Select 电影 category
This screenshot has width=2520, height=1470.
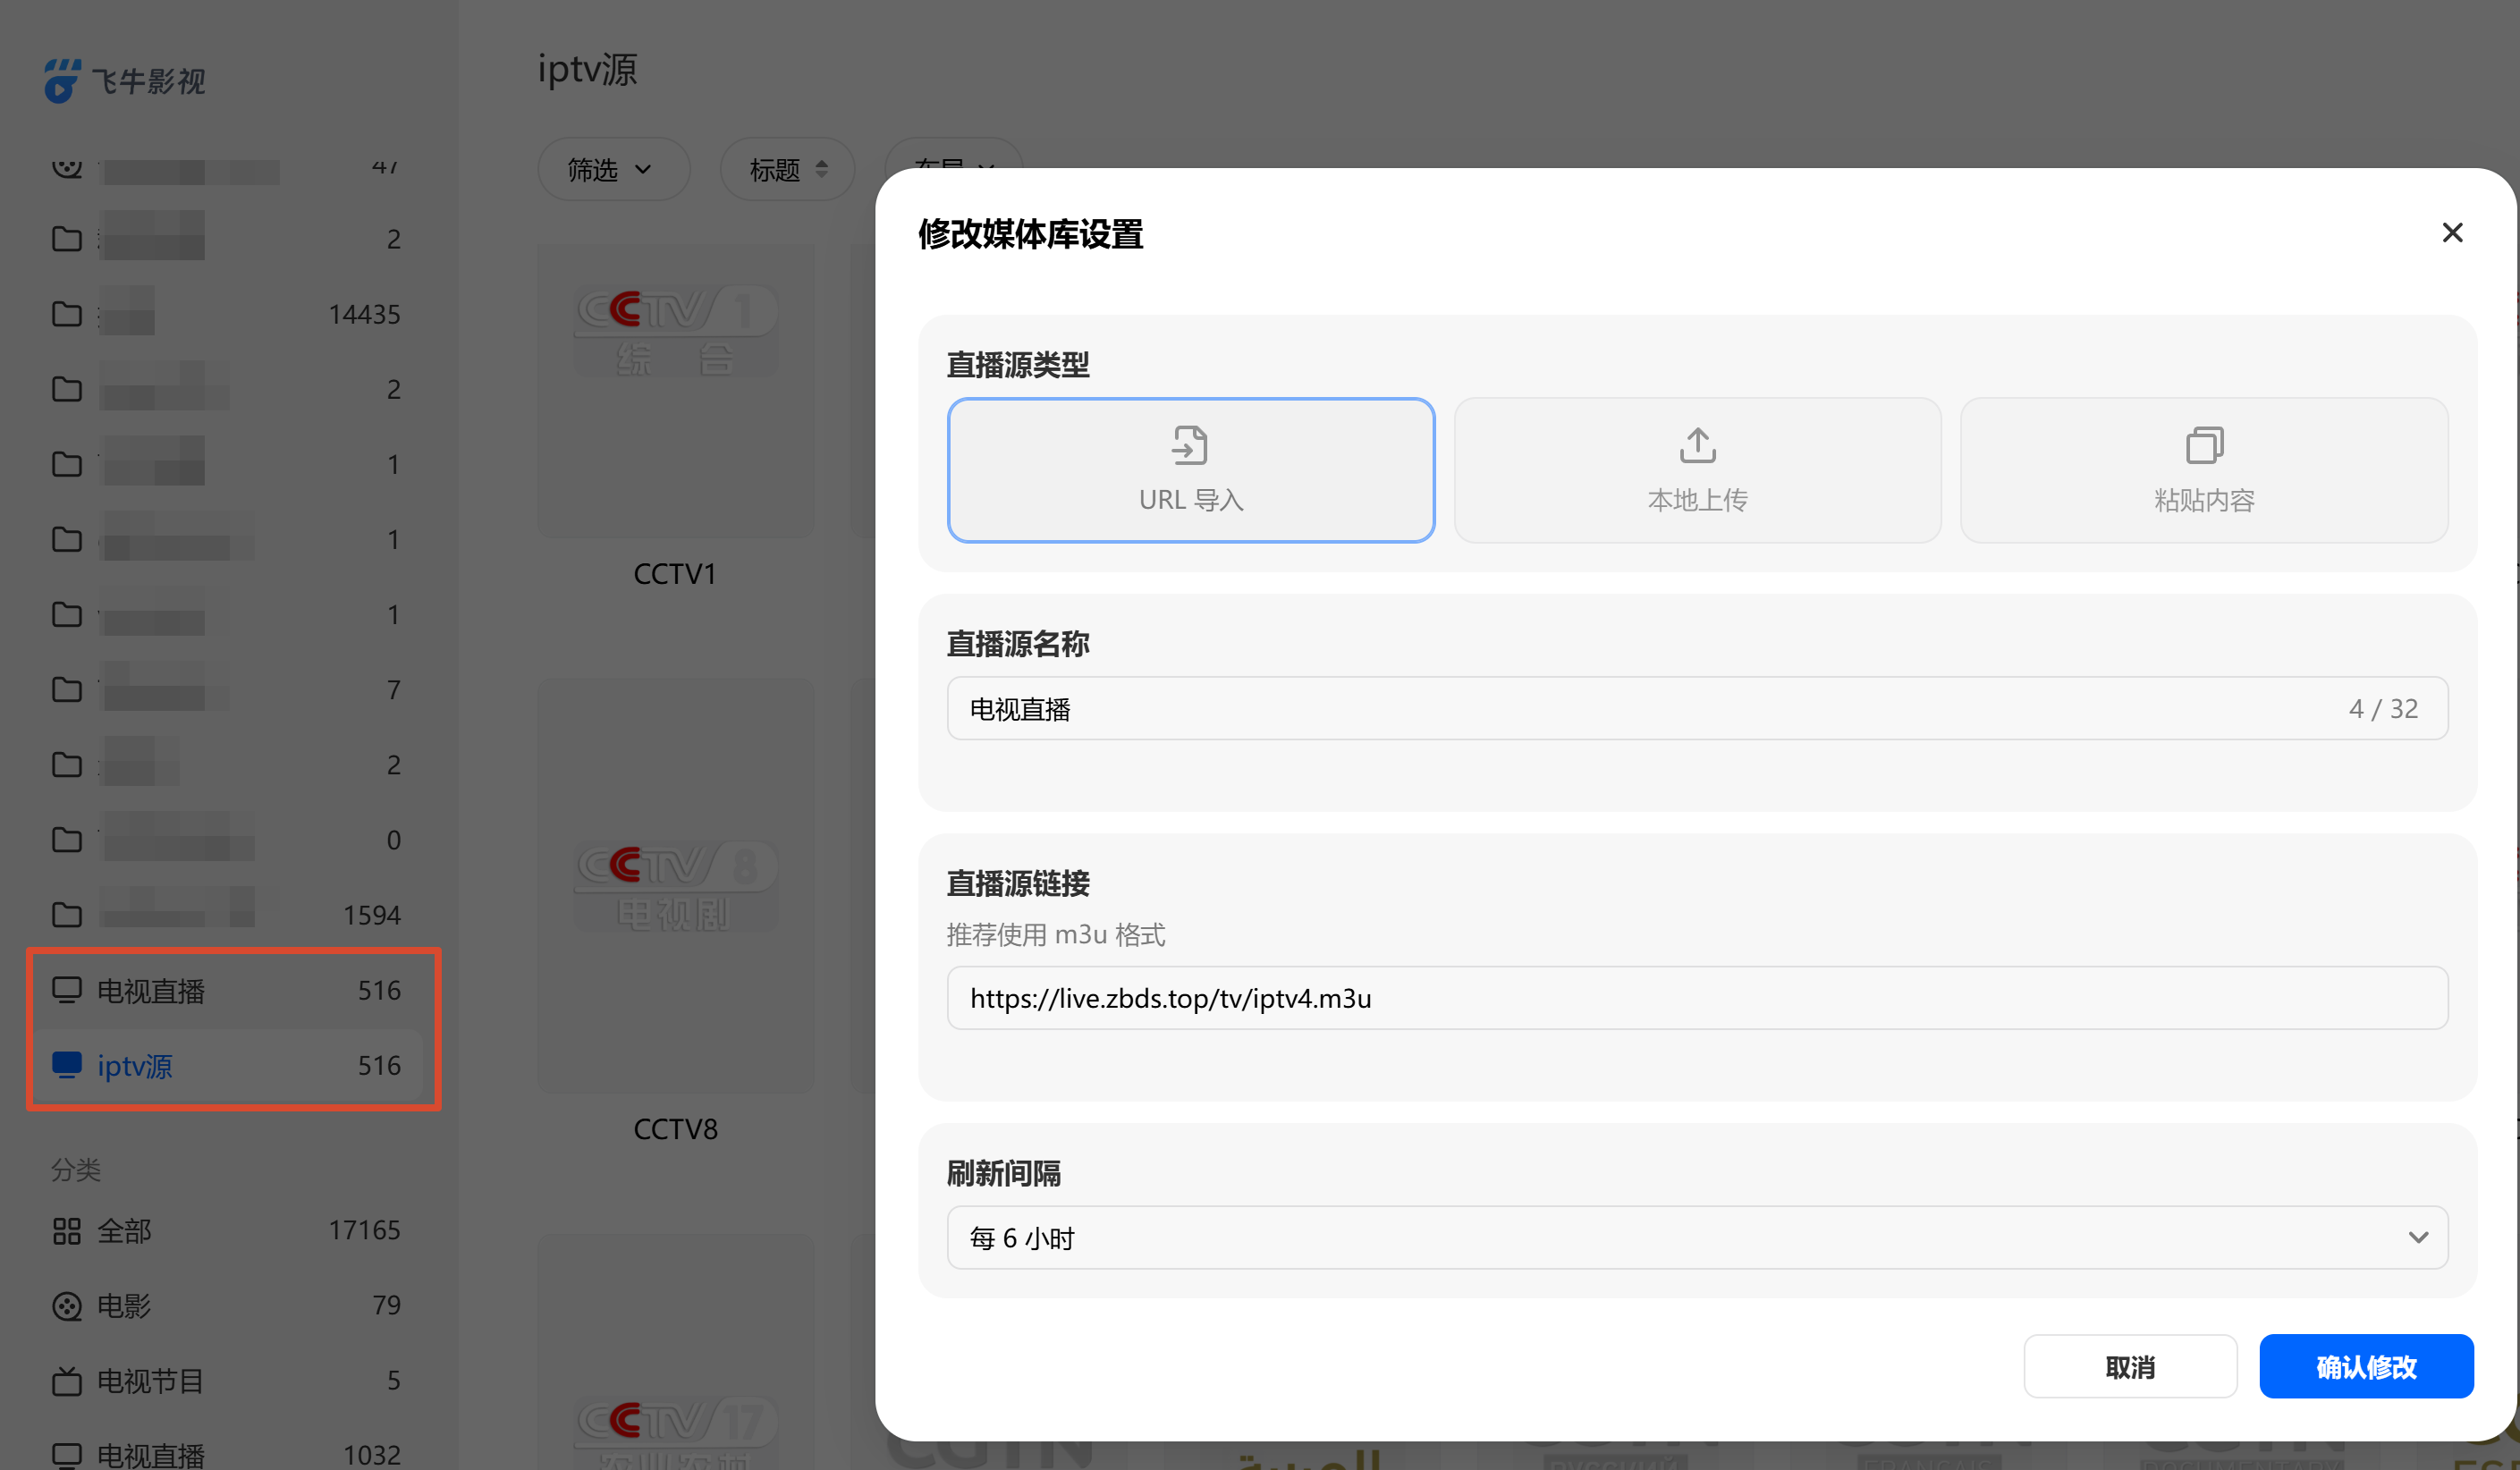[228, 1305]
